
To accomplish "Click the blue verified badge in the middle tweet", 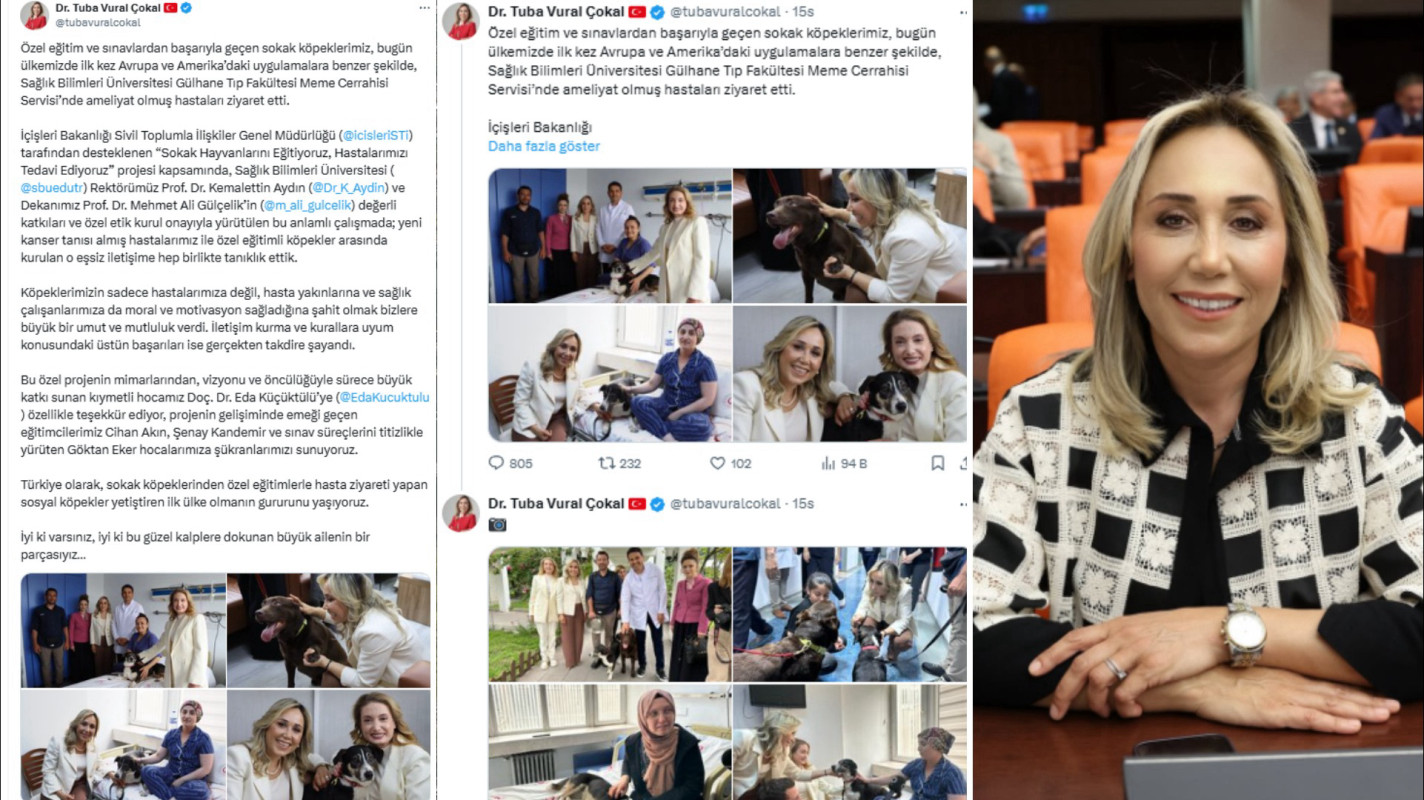I will coord(657,12).
